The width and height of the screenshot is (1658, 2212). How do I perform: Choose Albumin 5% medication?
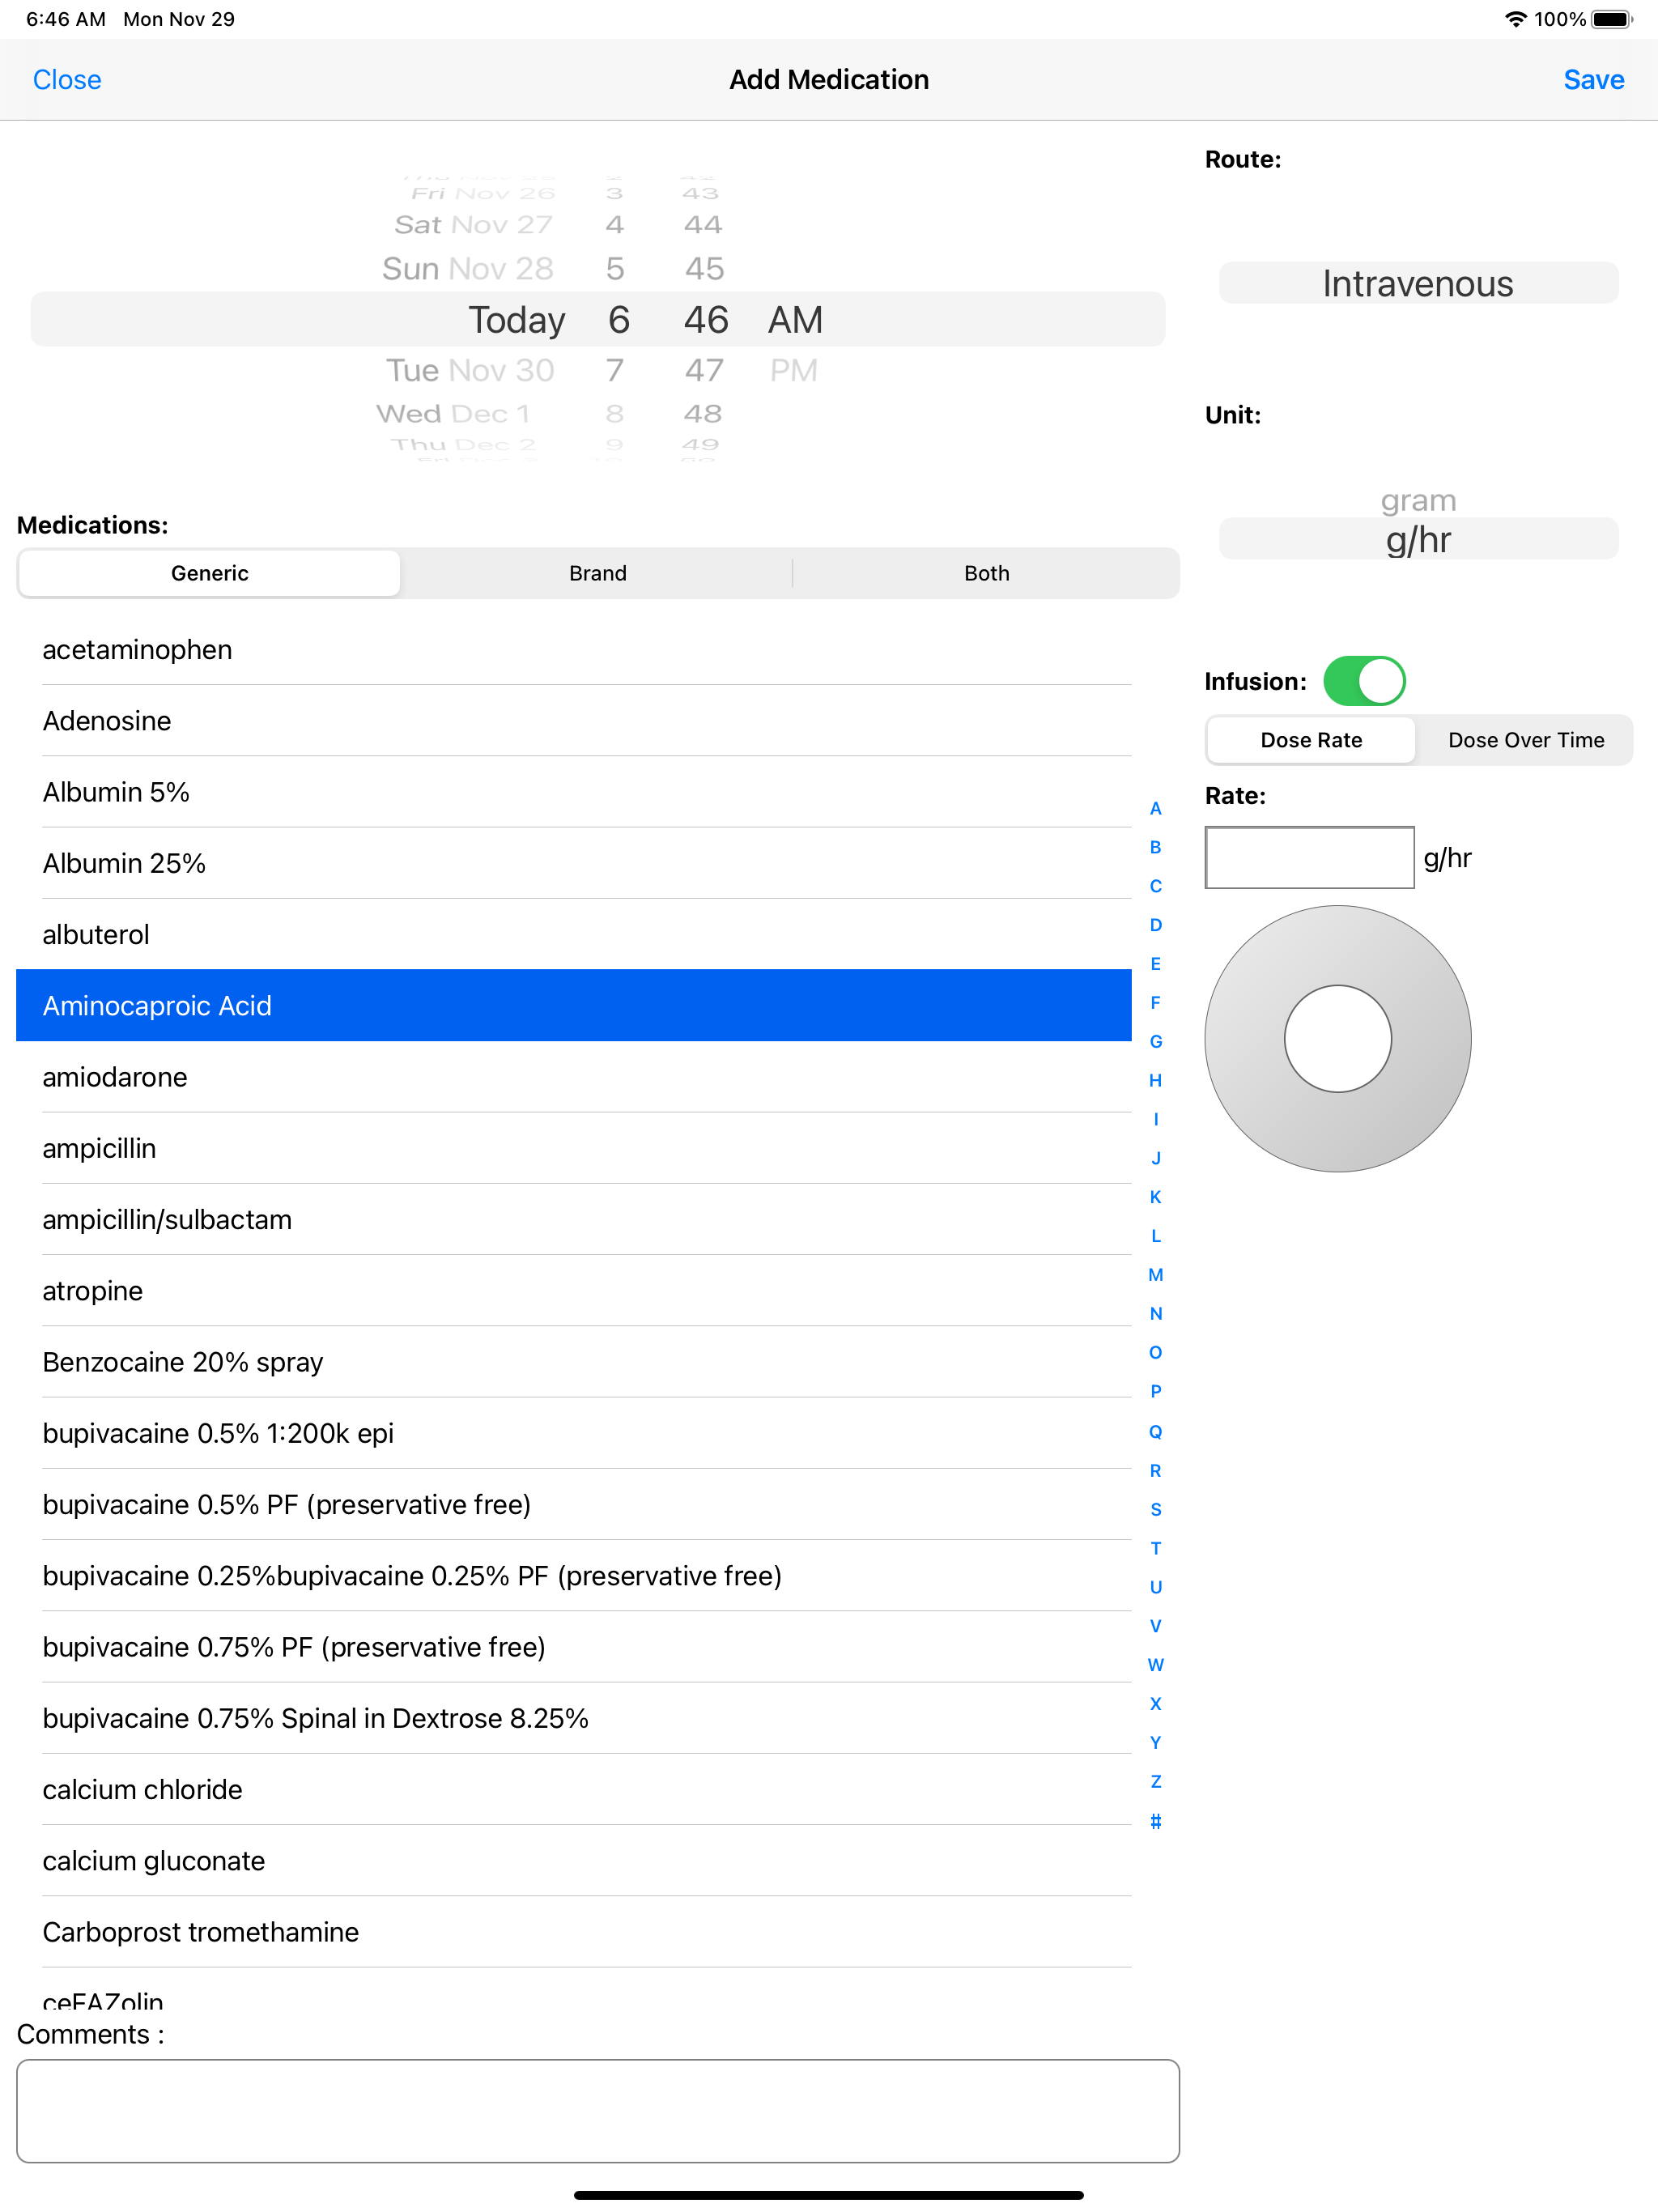[574, 791]
